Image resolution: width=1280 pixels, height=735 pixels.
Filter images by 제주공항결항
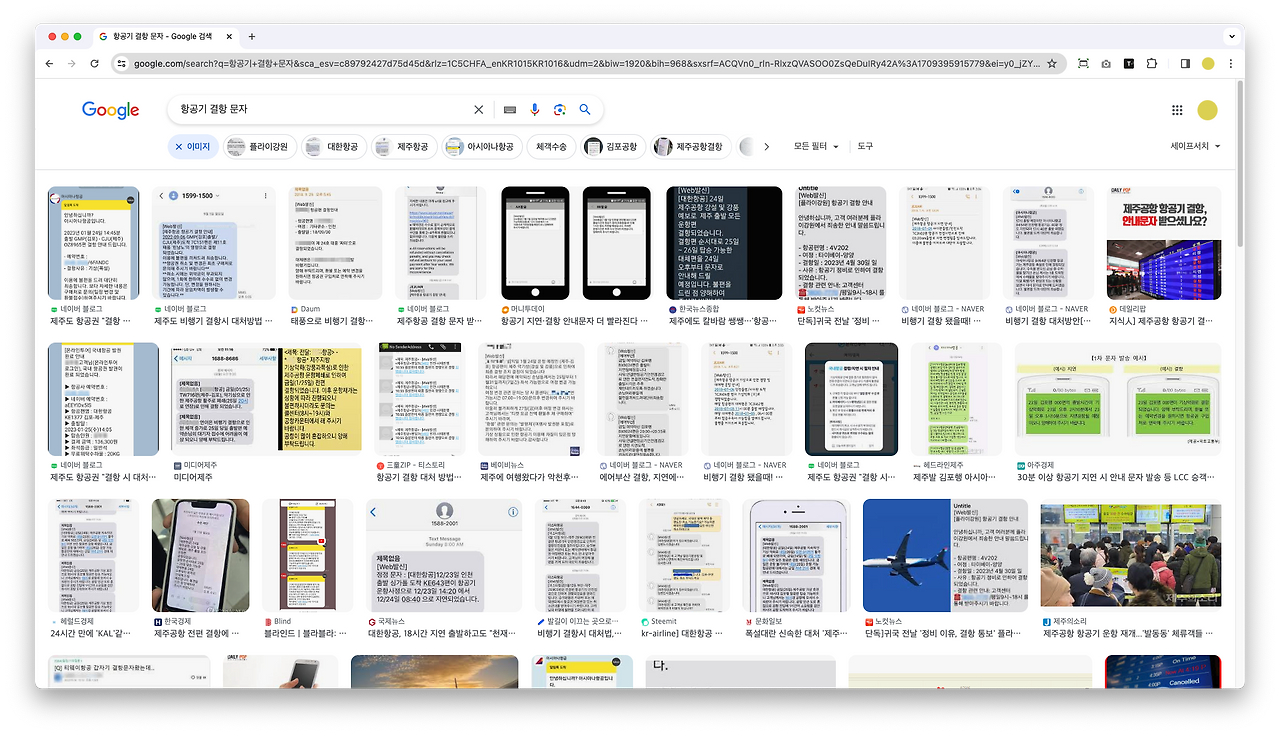tap(690, 146)
